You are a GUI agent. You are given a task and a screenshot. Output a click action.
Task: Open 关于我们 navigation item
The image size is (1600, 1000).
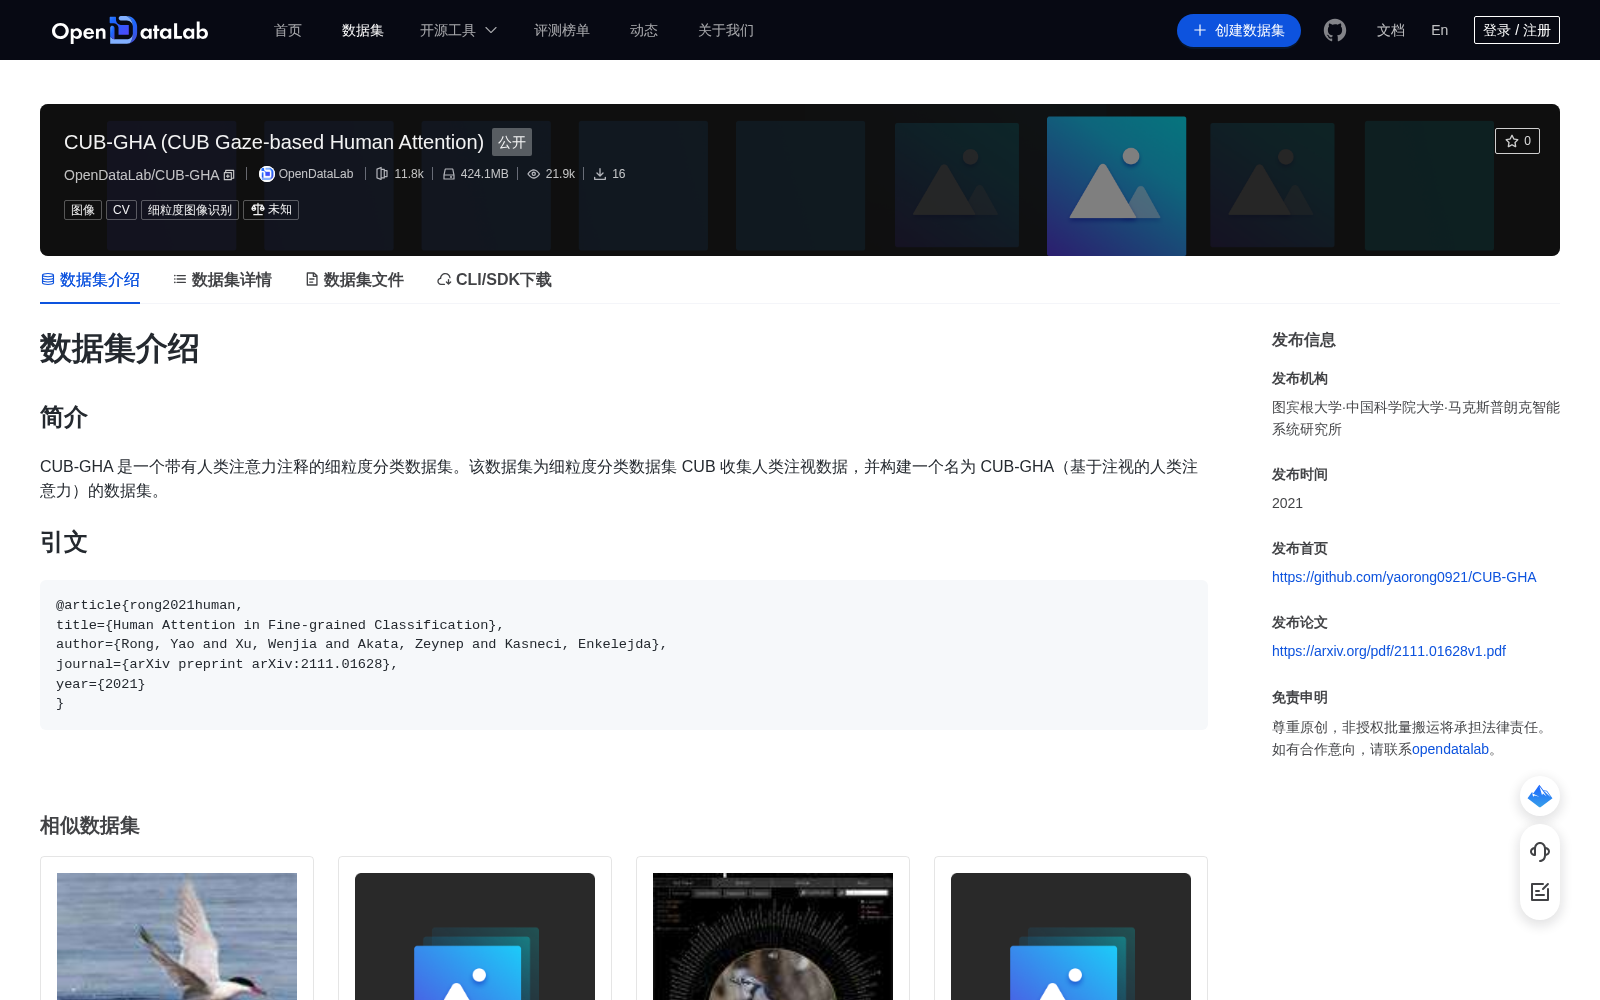click(726, 30)
